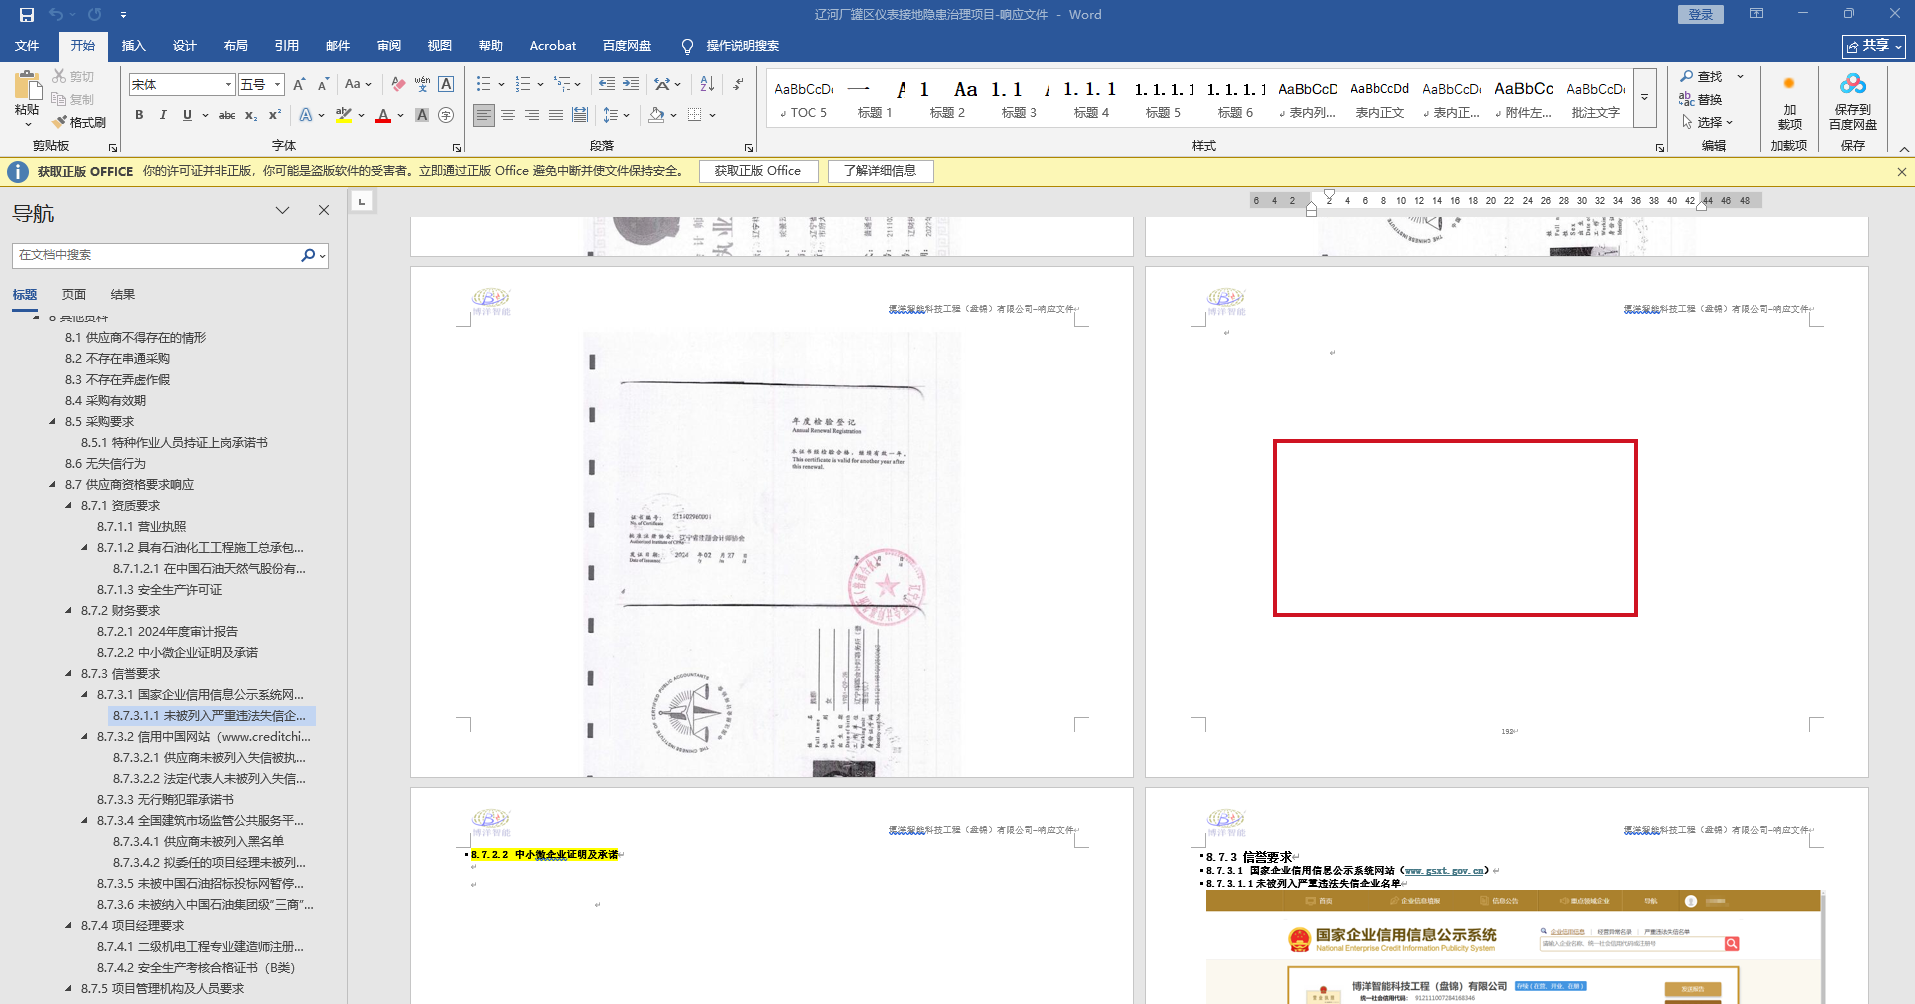Open the font size dropdown (五号)
1915x1004 pixels.
click(x=277, y=85)
